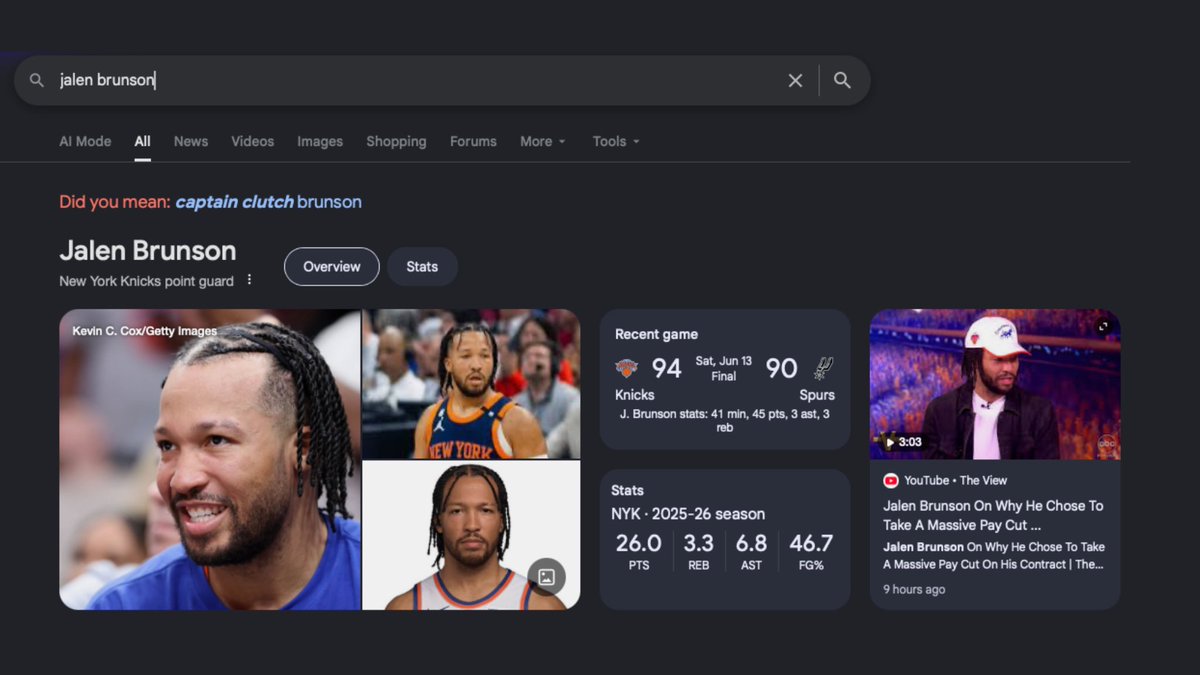Open the Tools dropdown
This screenshot has width=1200, height=675.
[x=616, y=141]
